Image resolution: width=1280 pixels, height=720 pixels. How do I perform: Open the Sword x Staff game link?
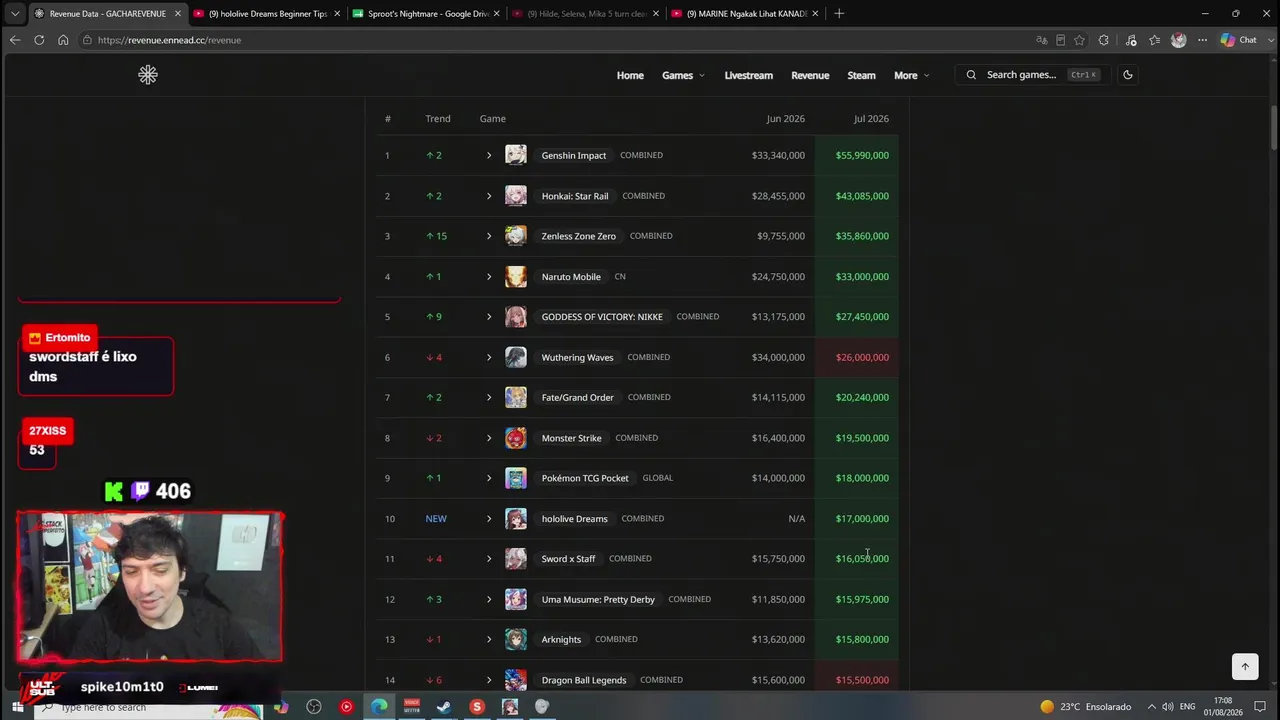coord(568,559)
